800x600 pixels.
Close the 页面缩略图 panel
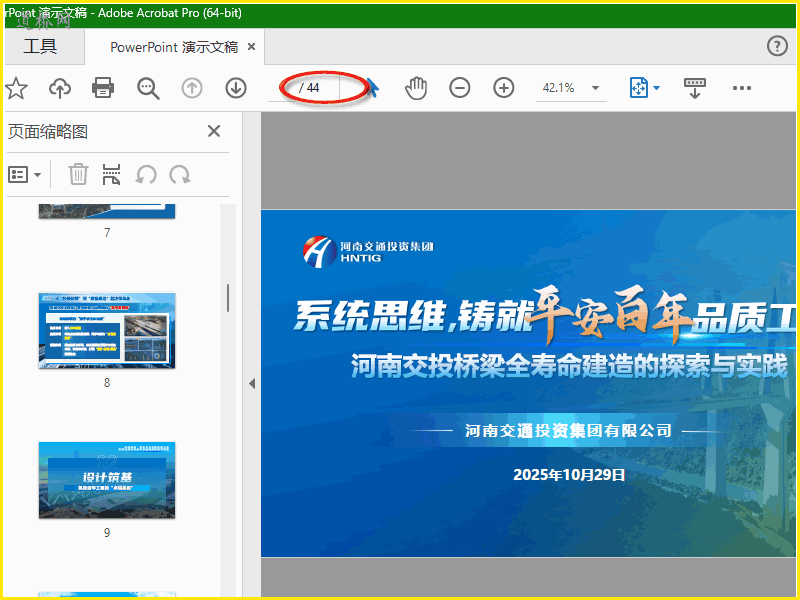pos(214,131)
